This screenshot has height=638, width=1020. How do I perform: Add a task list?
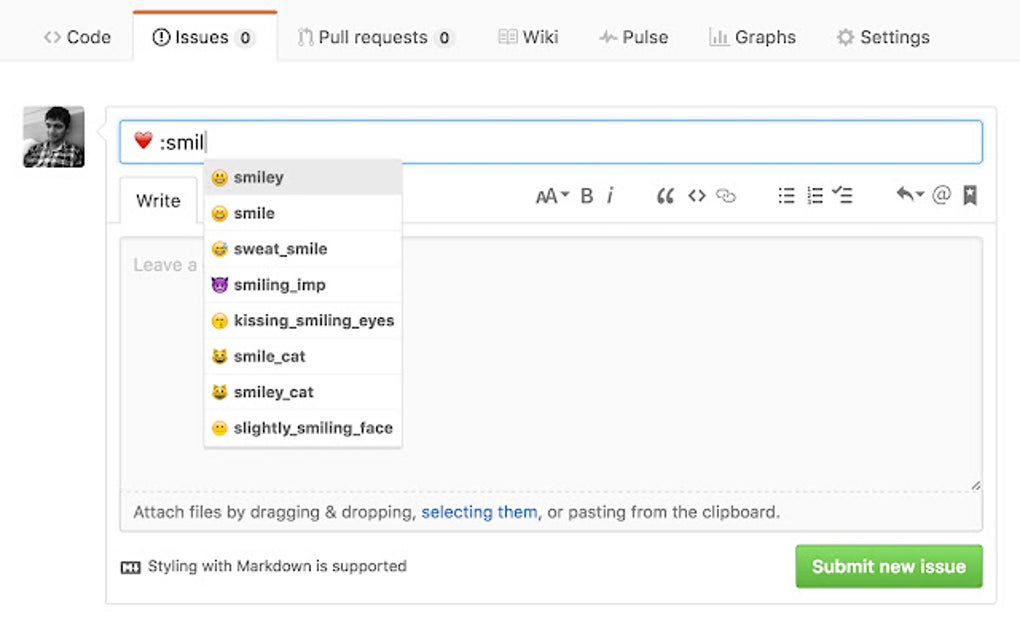pos(843,196)
